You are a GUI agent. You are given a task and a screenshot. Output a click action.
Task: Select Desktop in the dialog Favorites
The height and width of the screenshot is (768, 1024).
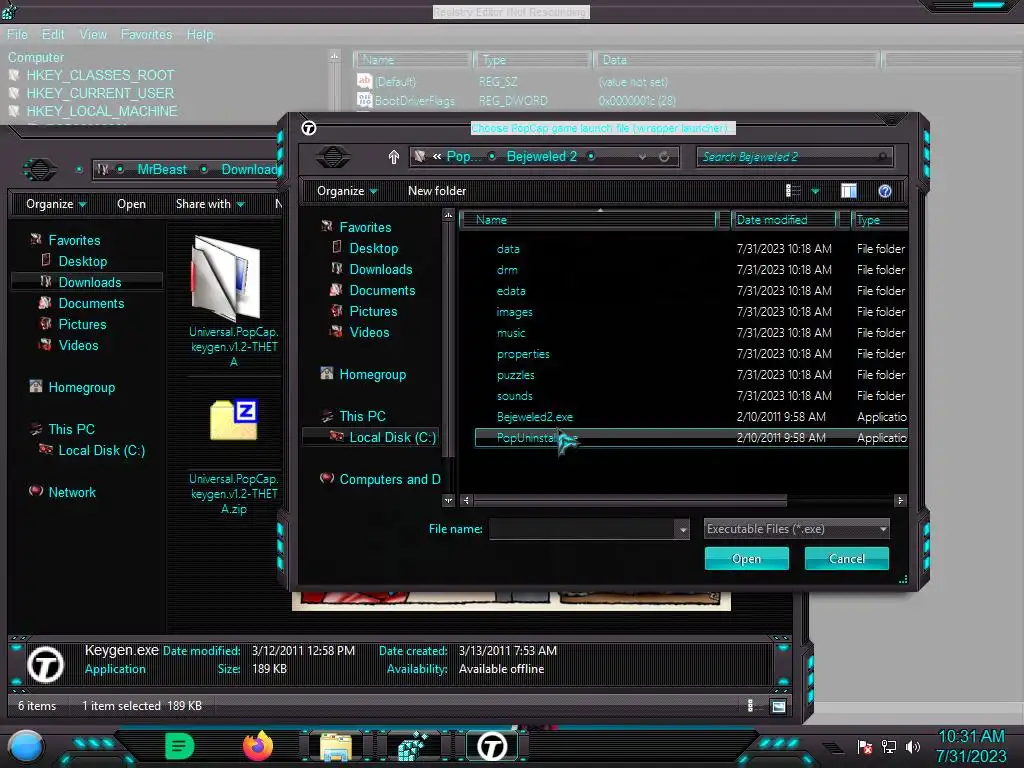point(374,248)
